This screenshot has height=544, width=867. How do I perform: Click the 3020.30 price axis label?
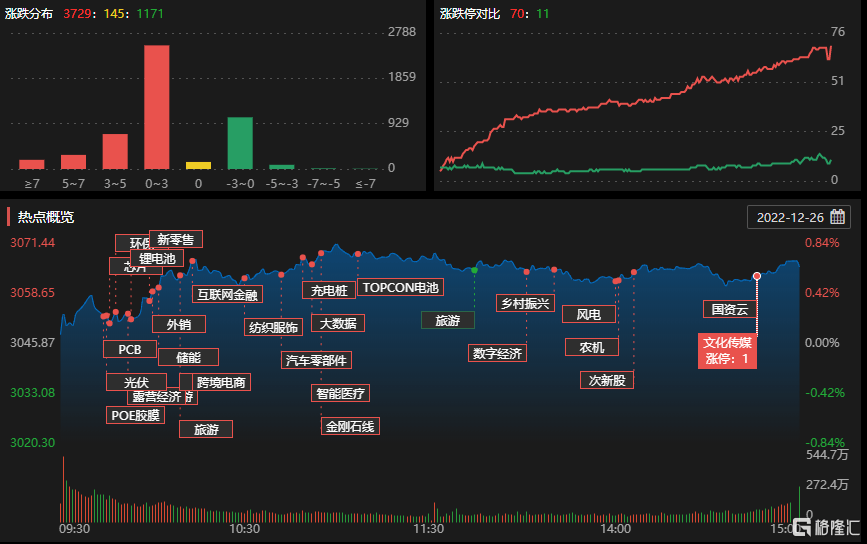point(33,443)
